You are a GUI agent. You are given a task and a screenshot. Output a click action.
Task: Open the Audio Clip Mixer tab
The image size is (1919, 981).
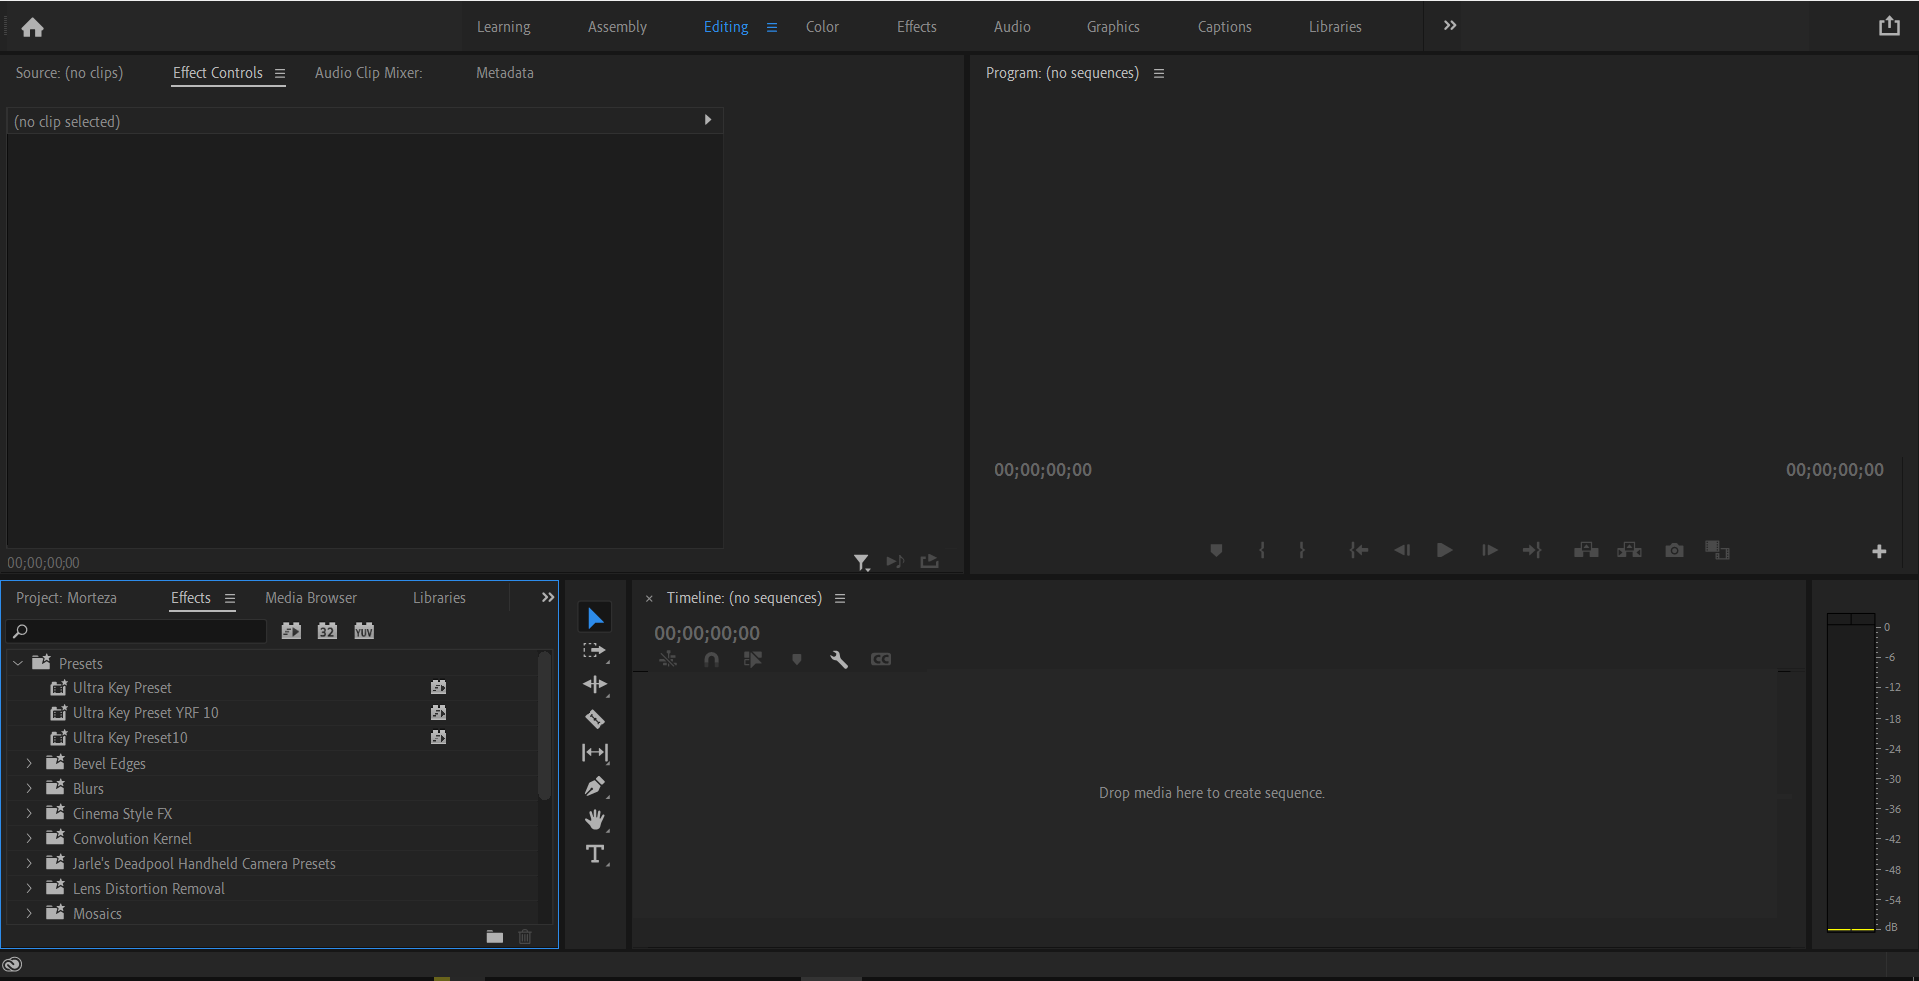coord(368,73)
